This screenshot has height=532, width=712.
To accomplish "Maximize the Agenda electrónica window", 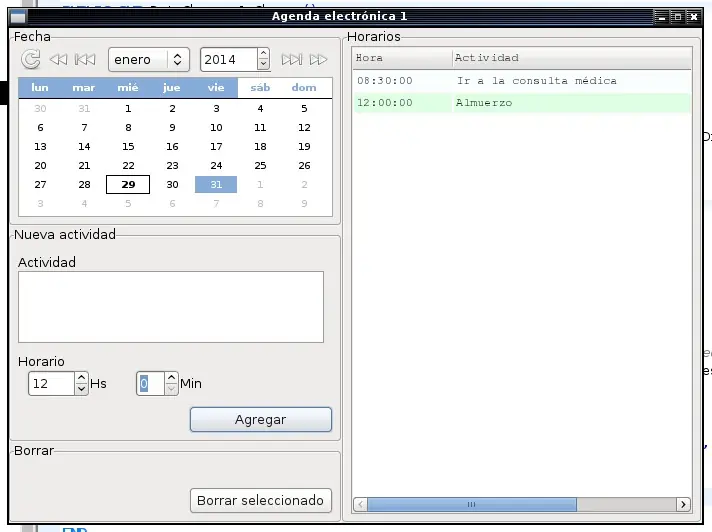I will pos(677,17).
